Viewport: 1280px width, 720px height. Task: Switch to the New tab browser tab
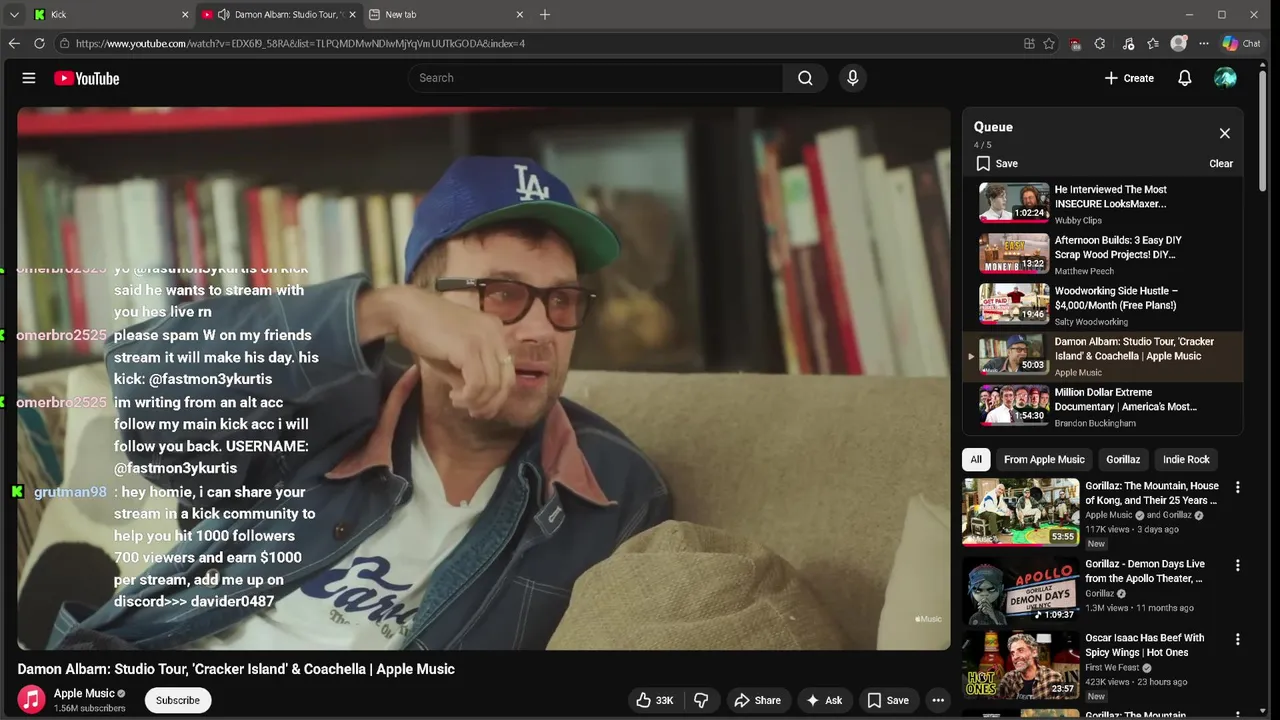pyautogui.click(x=446, y=15)
